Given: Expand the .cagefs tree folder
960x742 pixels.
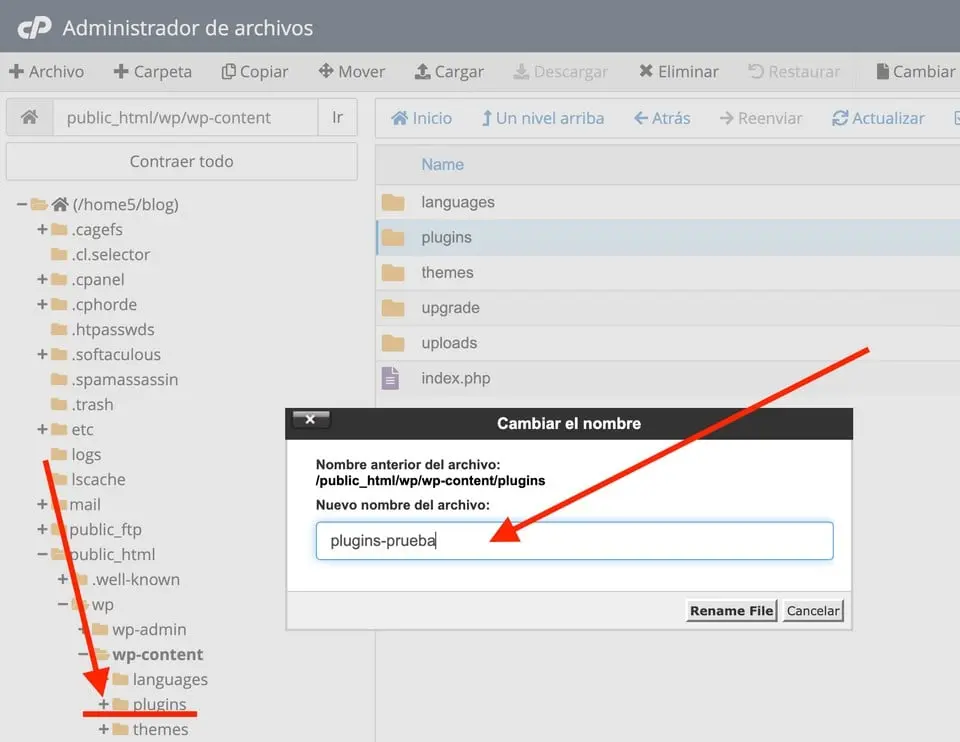Looking at the screenshot, I should [x=42, y=229].
